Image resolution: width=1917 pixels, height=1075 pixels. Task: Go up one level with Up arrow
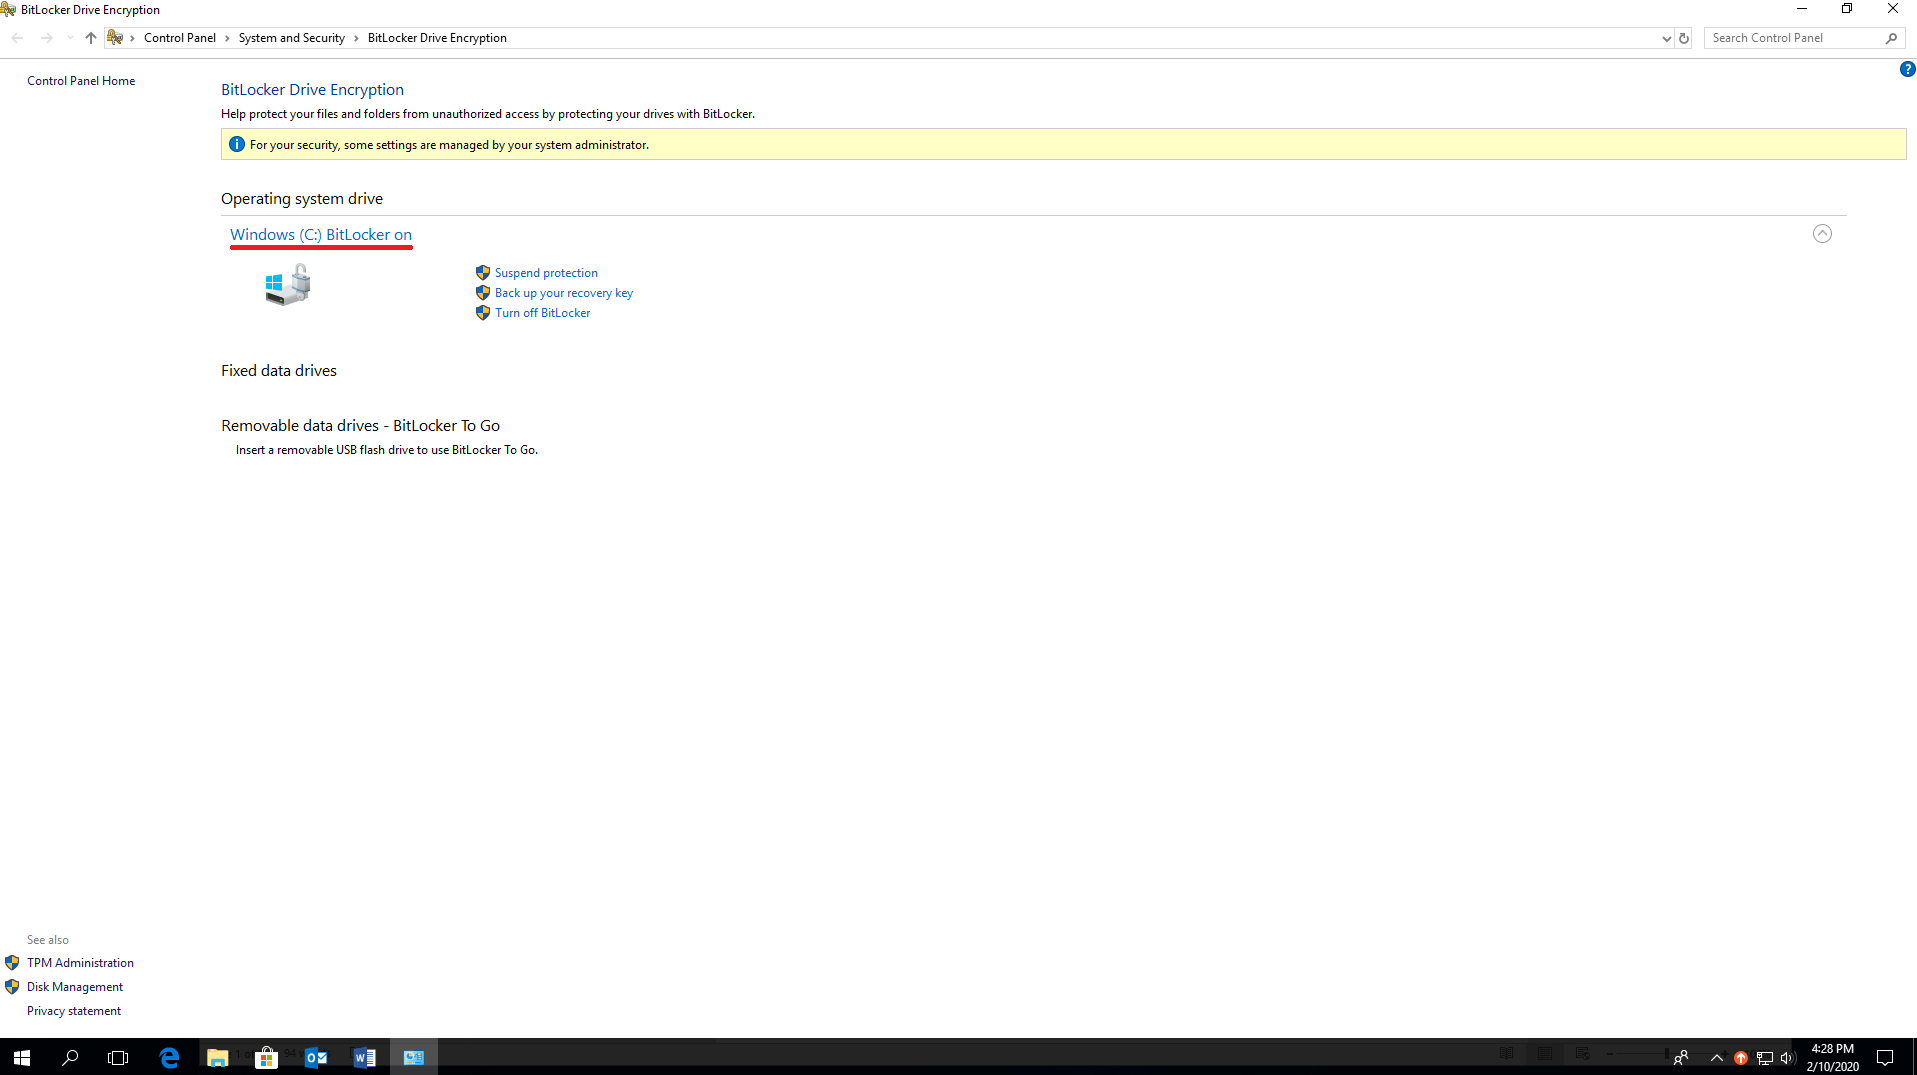pos(91,38)
